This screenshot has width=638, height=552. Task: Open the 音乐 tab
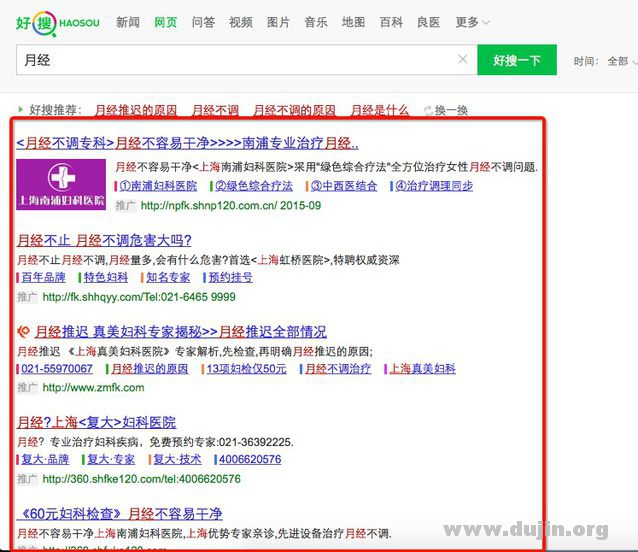coord(316,22)
